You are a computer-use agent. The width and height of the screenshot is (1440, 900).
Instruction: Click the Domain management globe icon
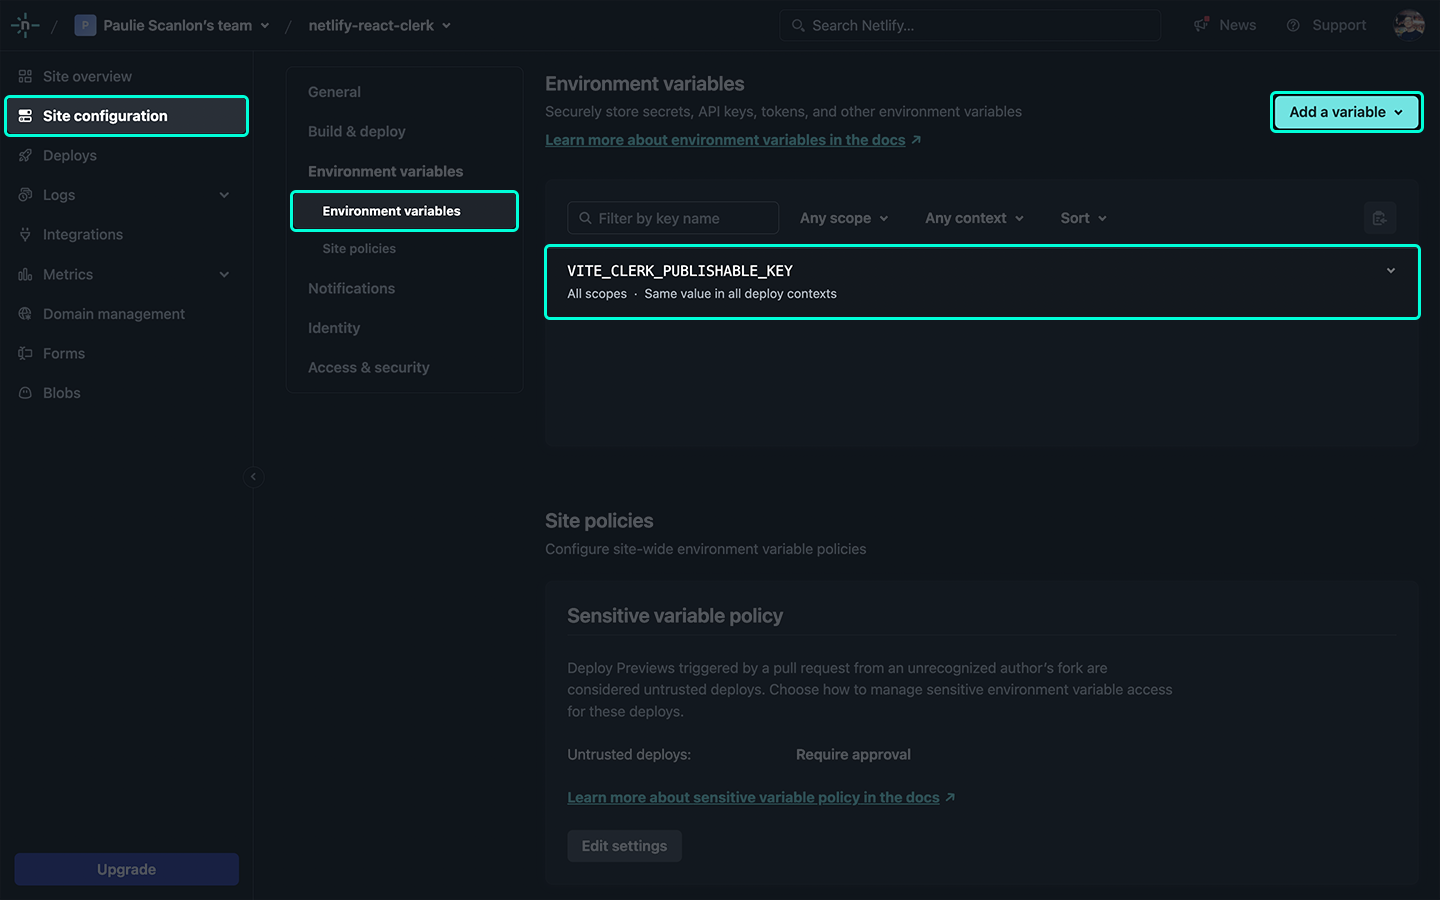(25, 314)
